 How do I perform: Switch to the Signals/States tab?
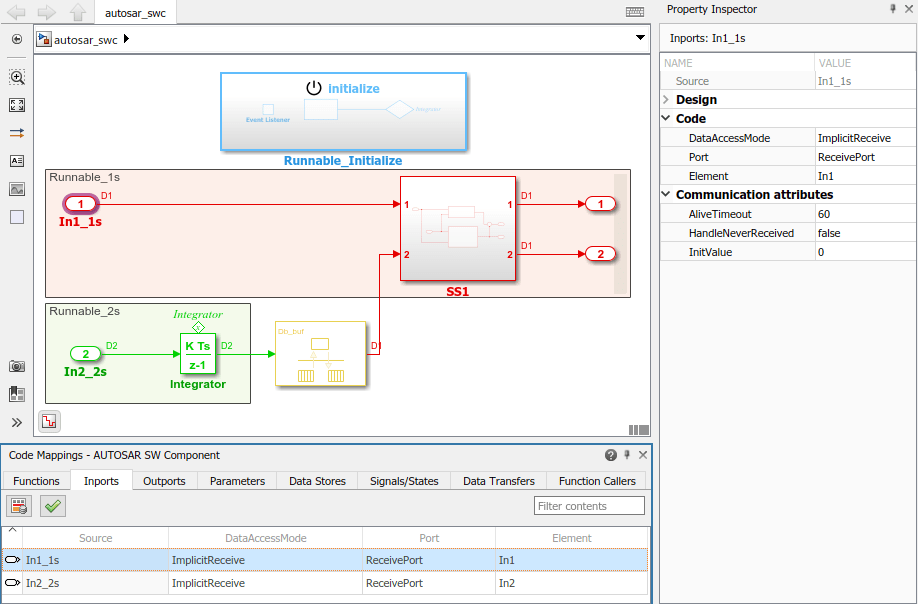click(x=404, y=481)
